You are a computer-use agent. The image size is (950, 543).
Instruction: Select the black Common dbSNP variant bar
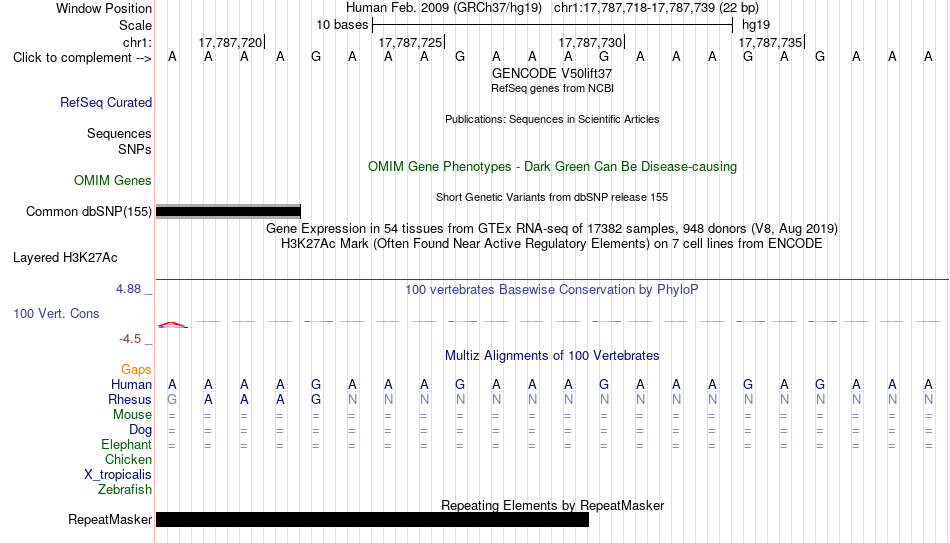(228, 212)
